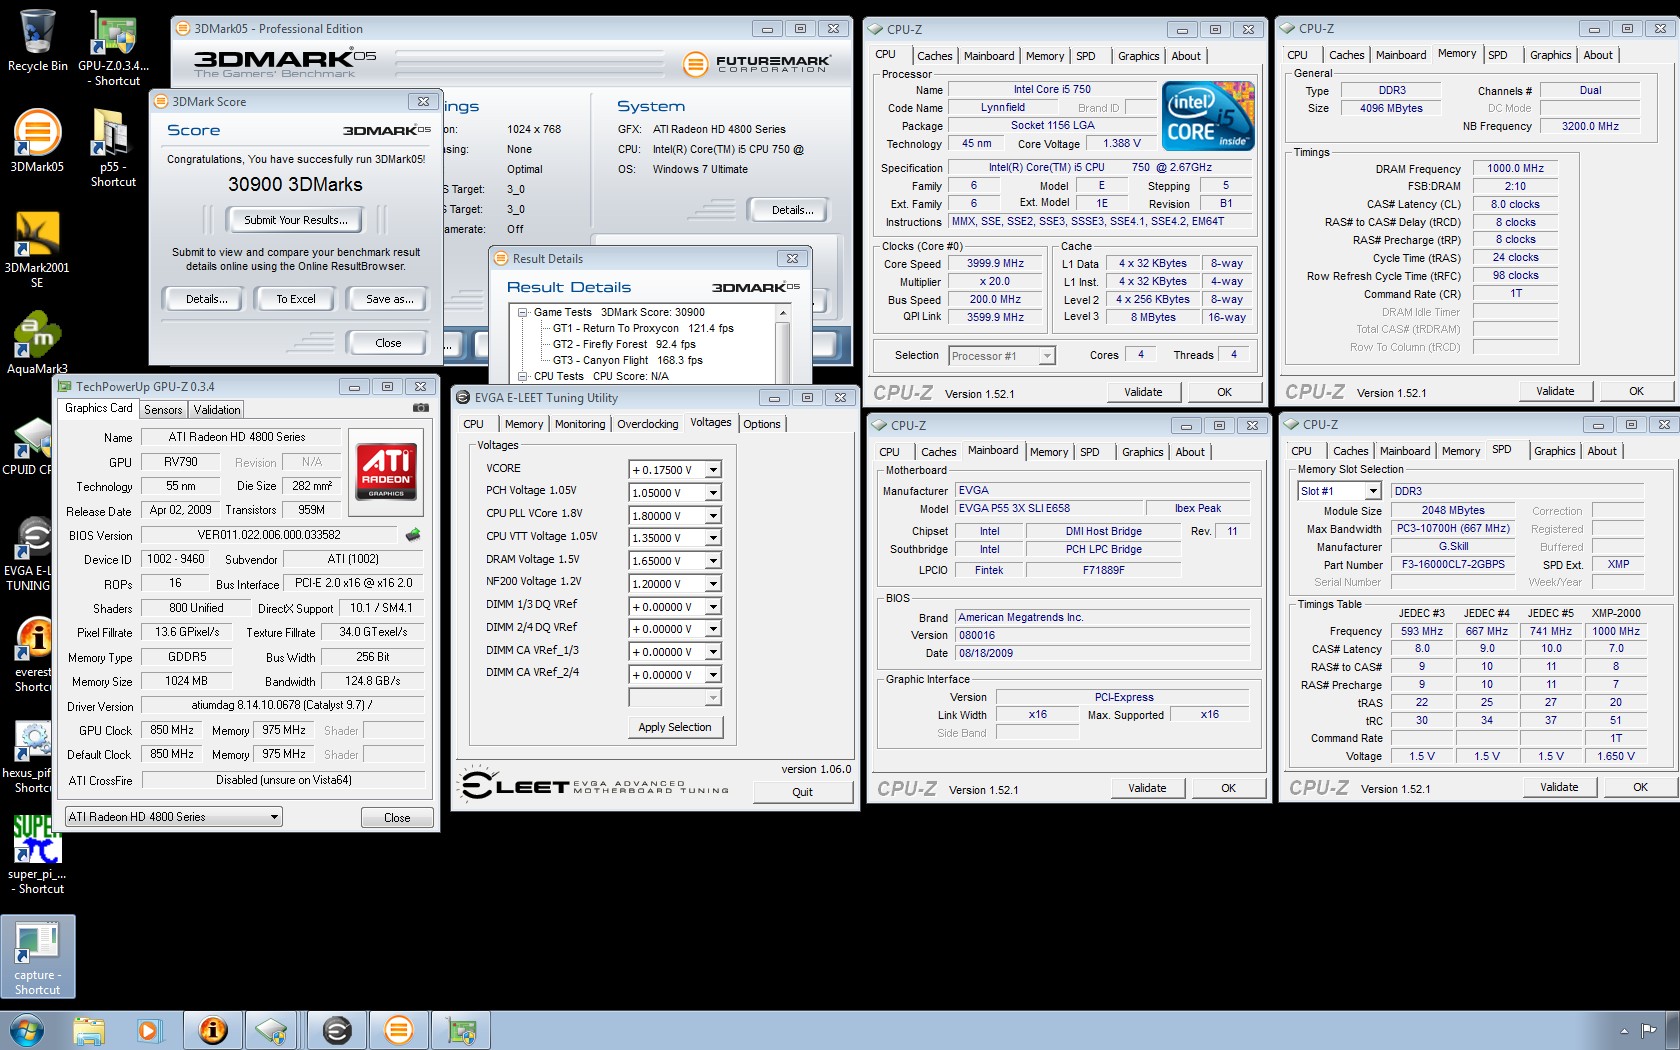Show hidden tray icons arrow
The width and height of the screenshot is (1680, 1050).
[x=1623, y=1031]
